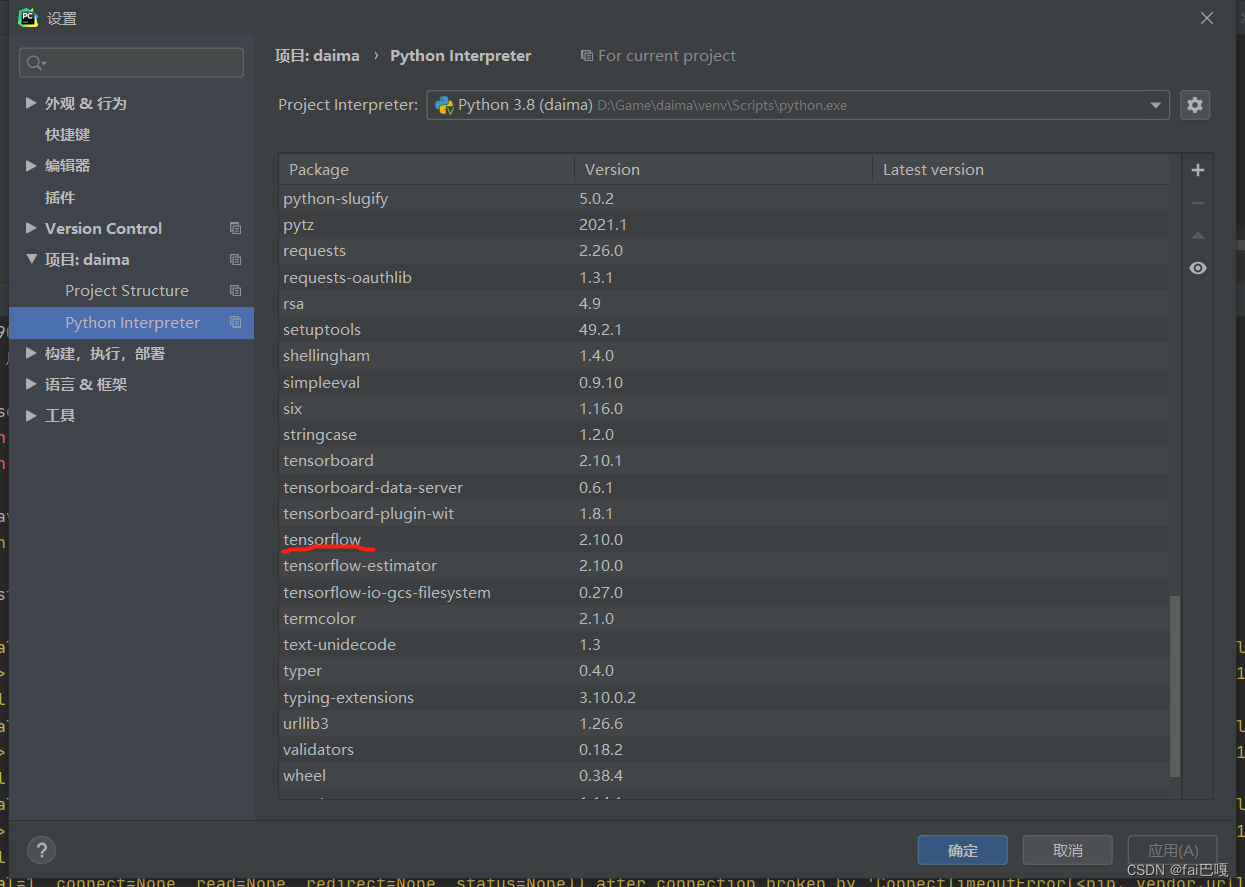Click the upgrade package arrow icon

[x=1197, y=236]
